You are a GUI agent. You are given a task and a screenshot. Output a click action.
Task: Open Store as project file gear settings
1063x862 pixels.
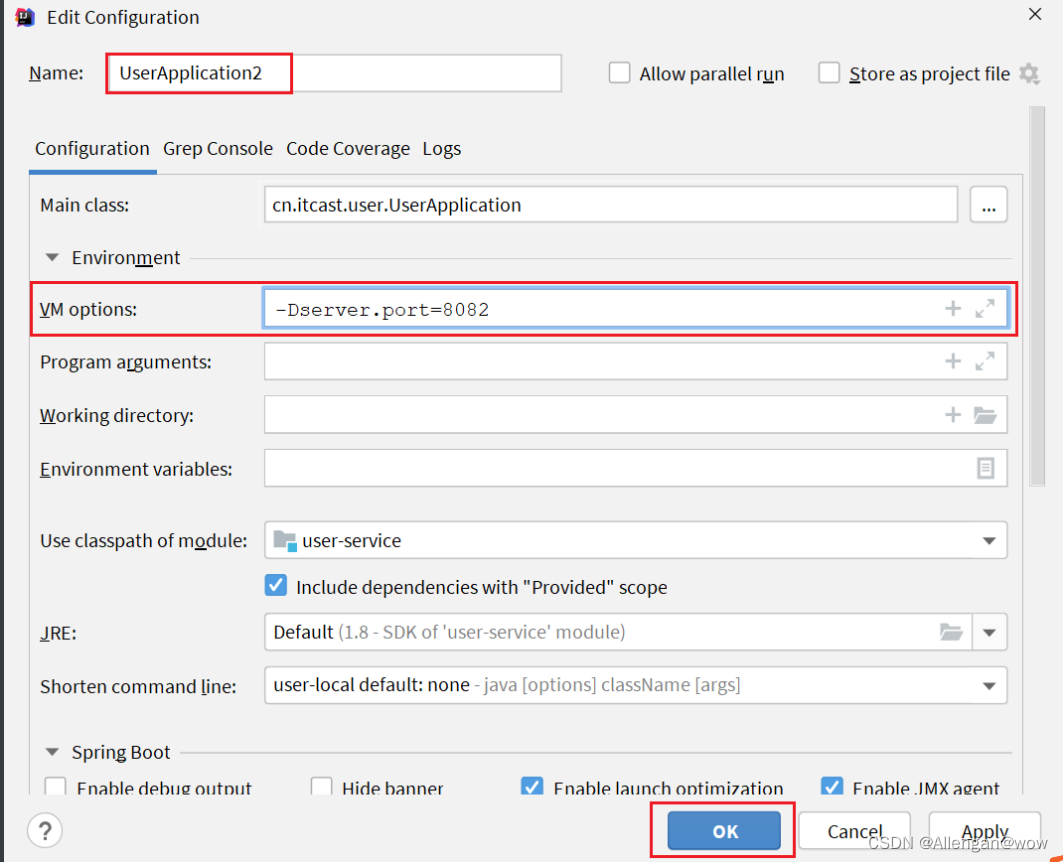pyautogui.click(x=1029, y=73)
